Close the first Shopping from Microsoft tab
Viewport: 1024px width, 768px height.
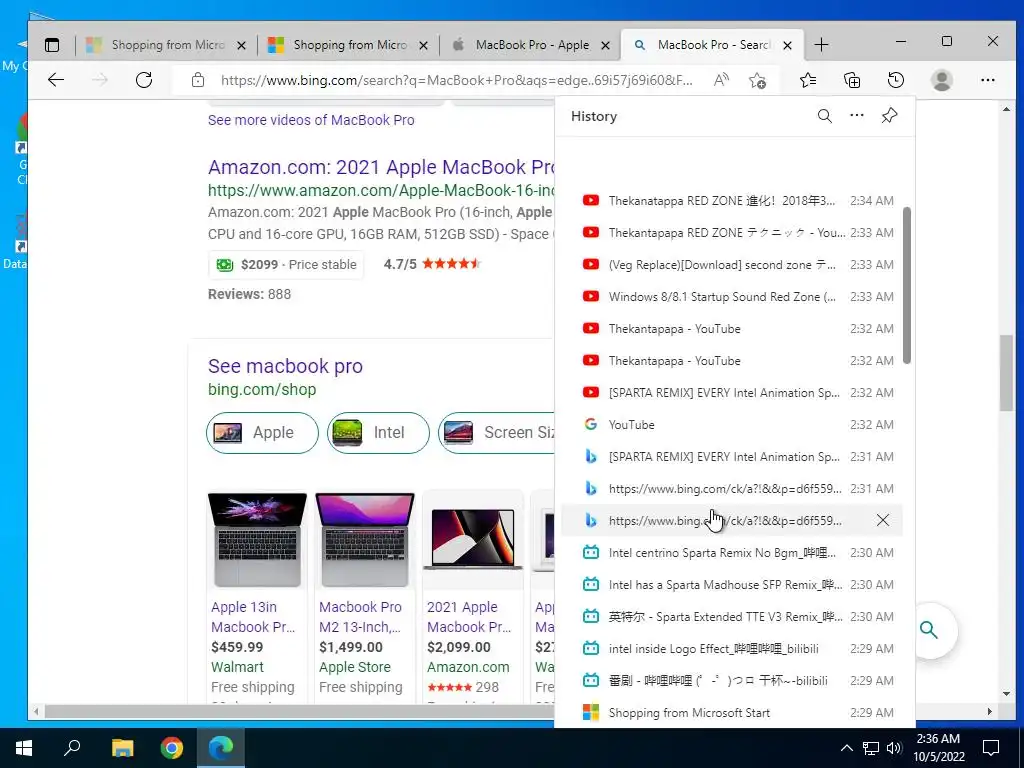[242, 46]
